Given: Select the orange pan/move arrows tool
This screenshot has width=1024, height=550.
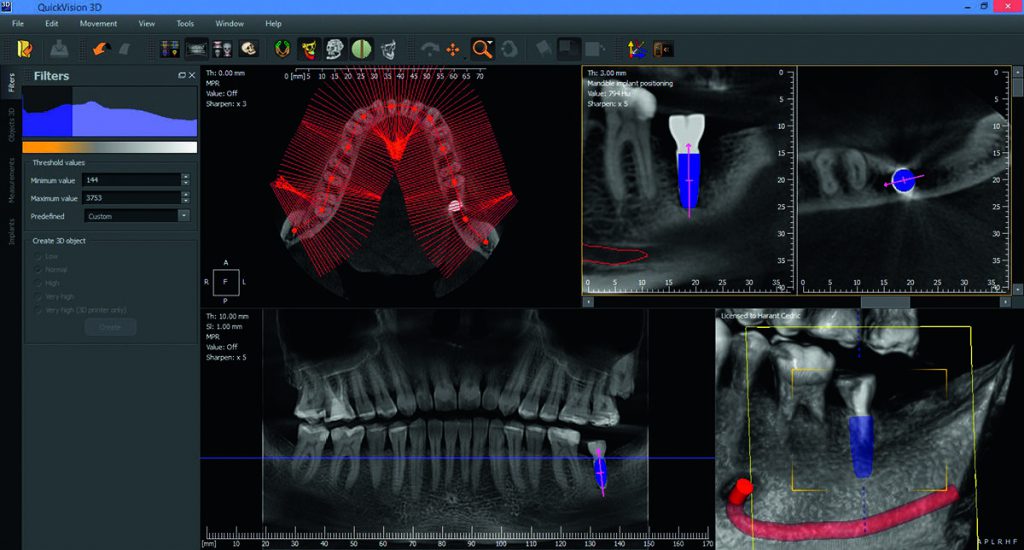Looking at the screenshot, I should point(453,48).
